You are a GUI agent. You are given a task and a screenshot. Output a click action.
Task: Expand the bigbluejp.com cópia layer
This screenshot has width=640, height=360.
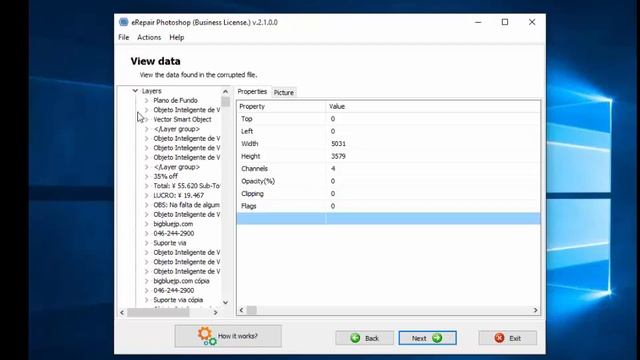pyautogui.click(x=147, y=281)
